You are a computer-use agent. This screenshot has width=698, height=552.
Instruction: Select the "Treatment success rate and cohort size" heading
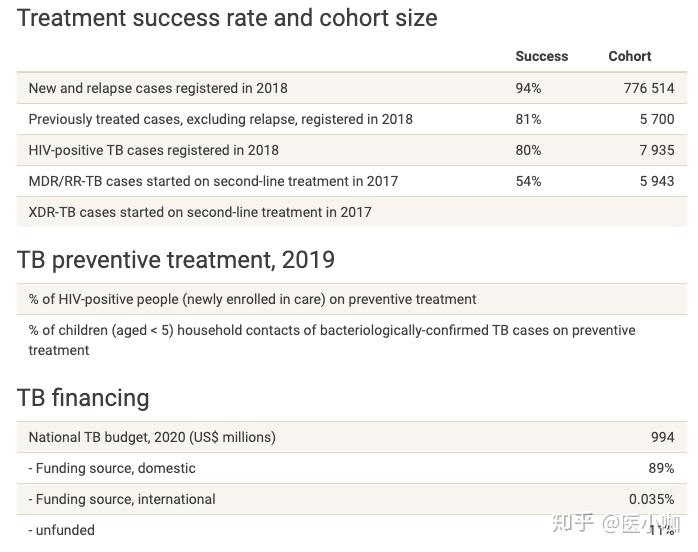pos(227,18)
